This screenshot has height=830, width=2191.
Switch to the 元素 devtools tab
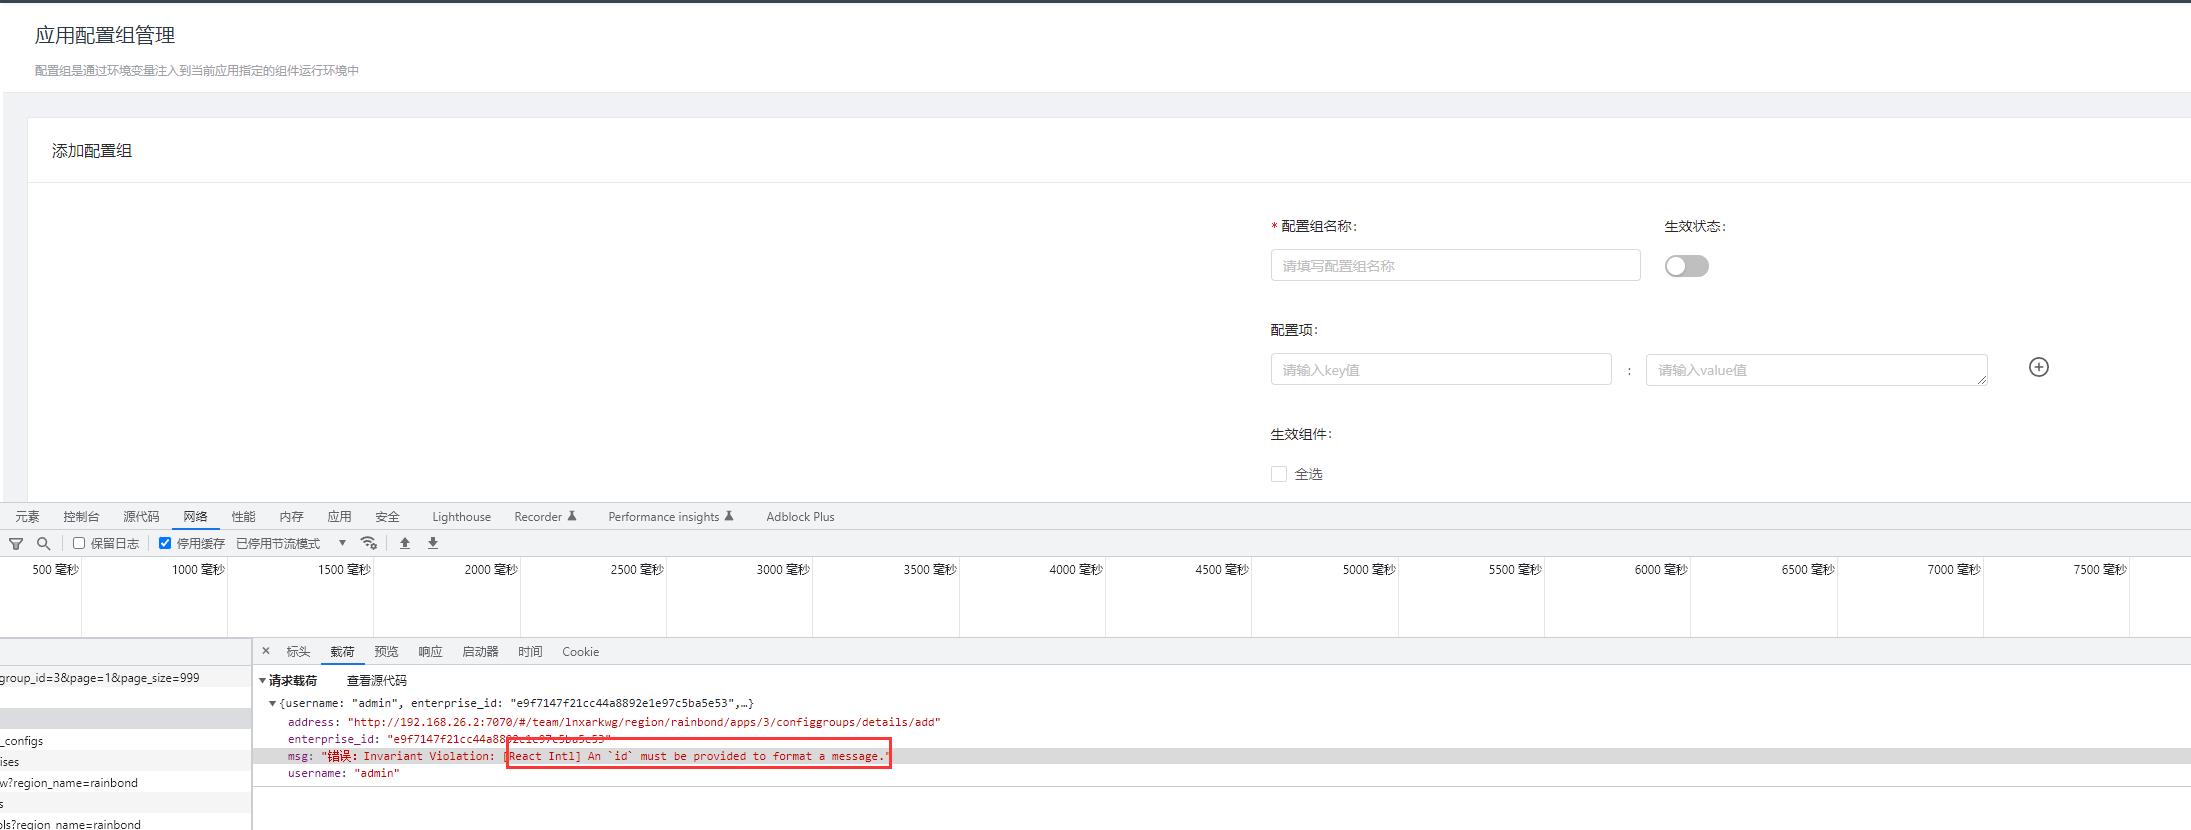tap(27, 517)
